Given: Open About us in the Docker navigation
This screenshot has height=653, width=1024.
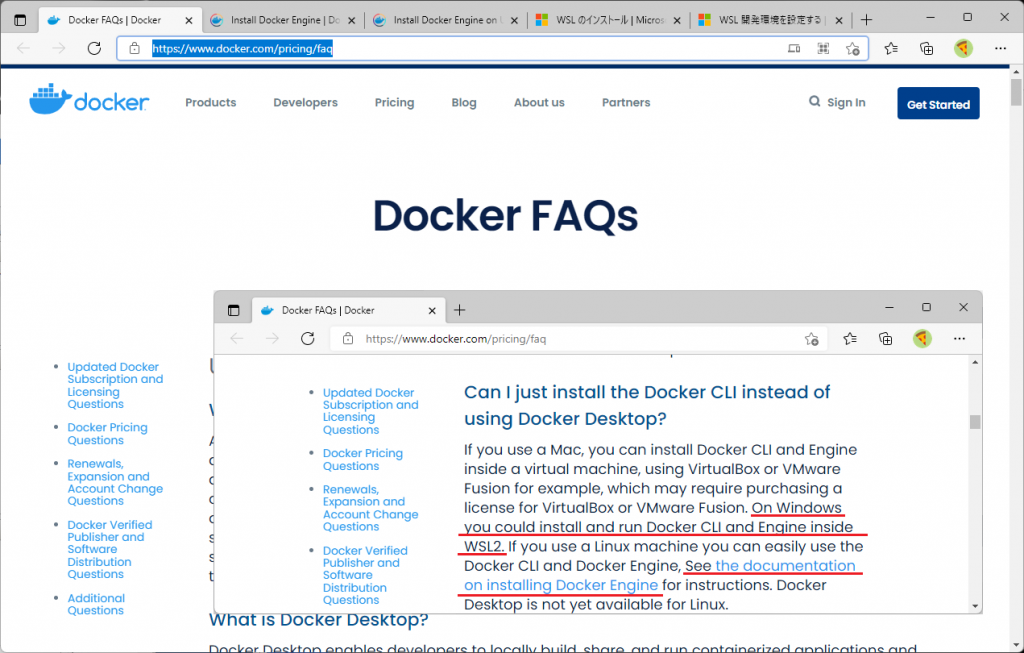Looking at the screenshot, I should pyautogui.click(x=539, y=103).
